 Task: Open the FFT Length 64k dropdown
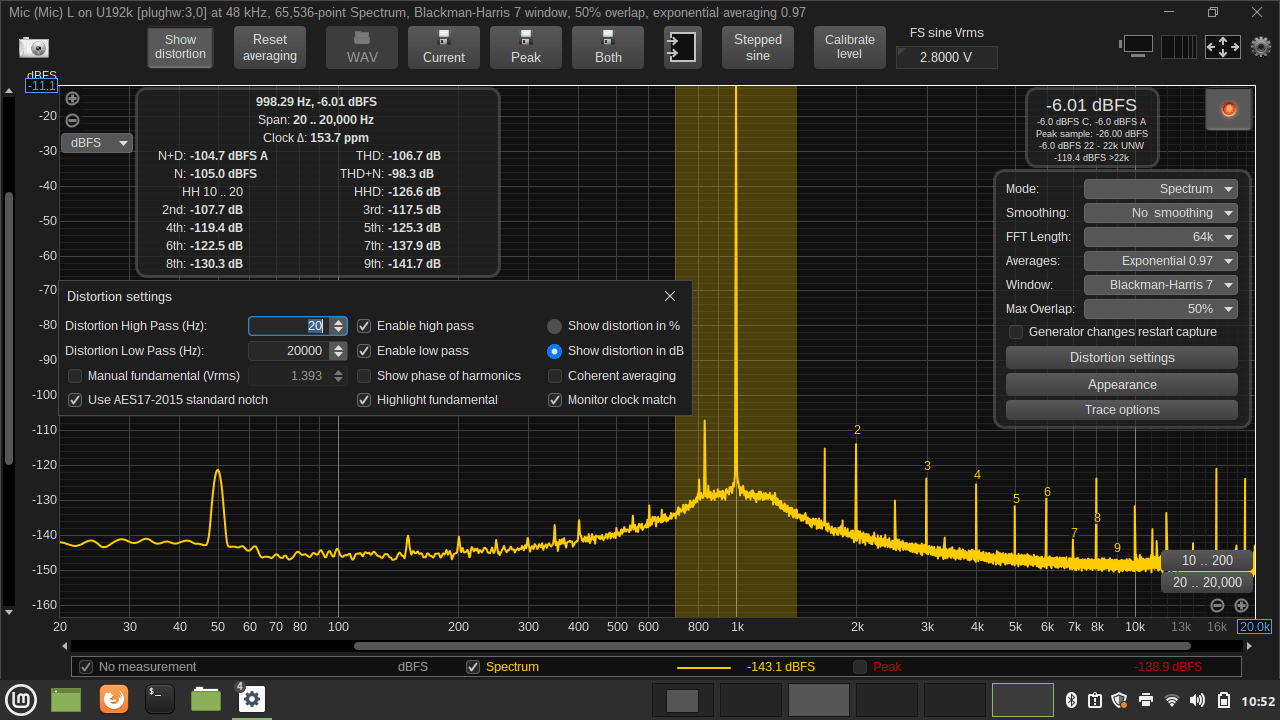click(x=1161, y=237)
